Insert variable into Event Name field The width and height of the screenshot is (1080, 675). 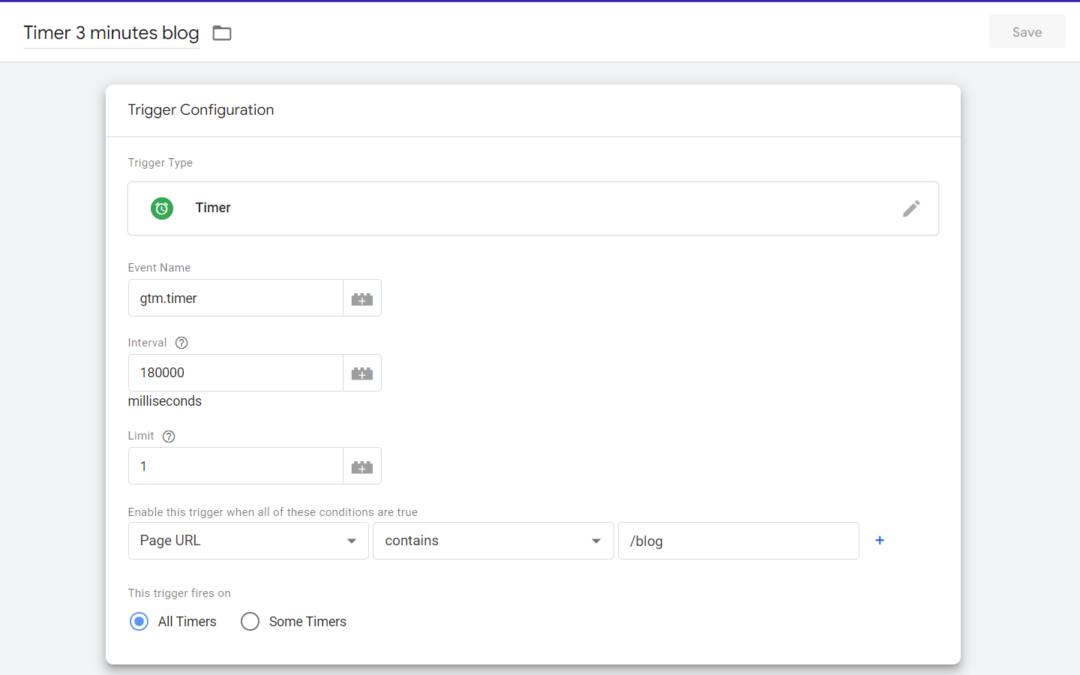pos(362,298)
